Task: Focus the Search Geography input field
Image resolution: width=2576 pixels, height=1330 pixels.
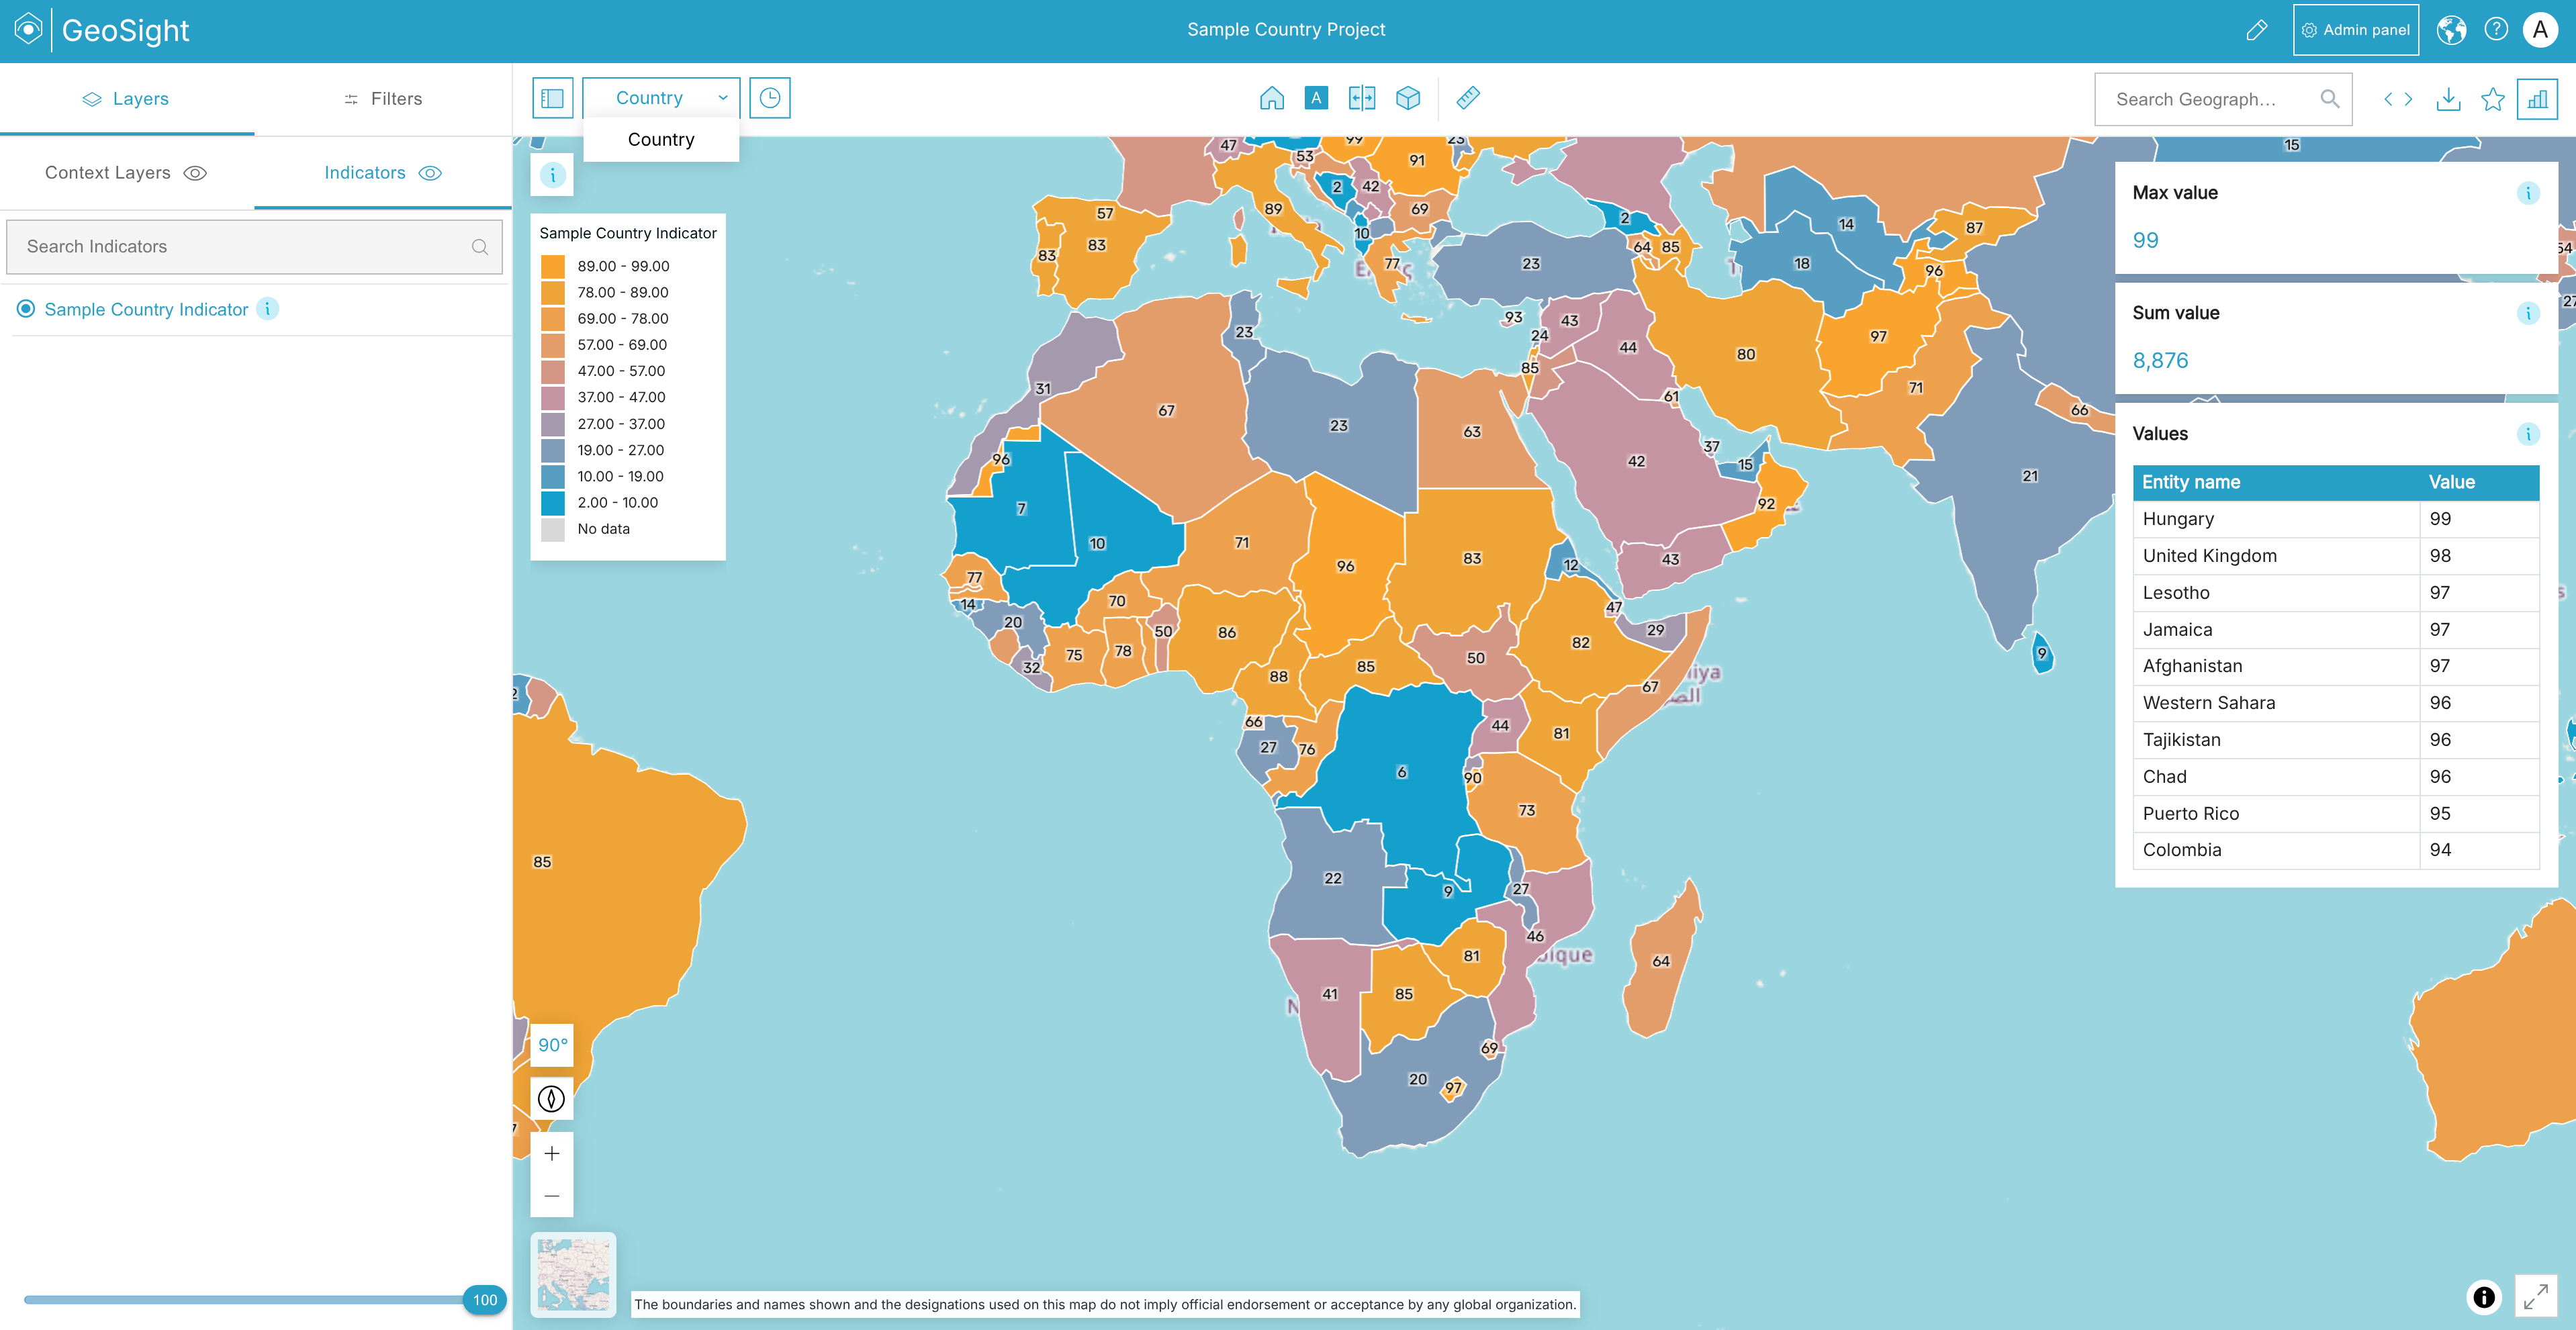Action: [x=2222, y=99]
